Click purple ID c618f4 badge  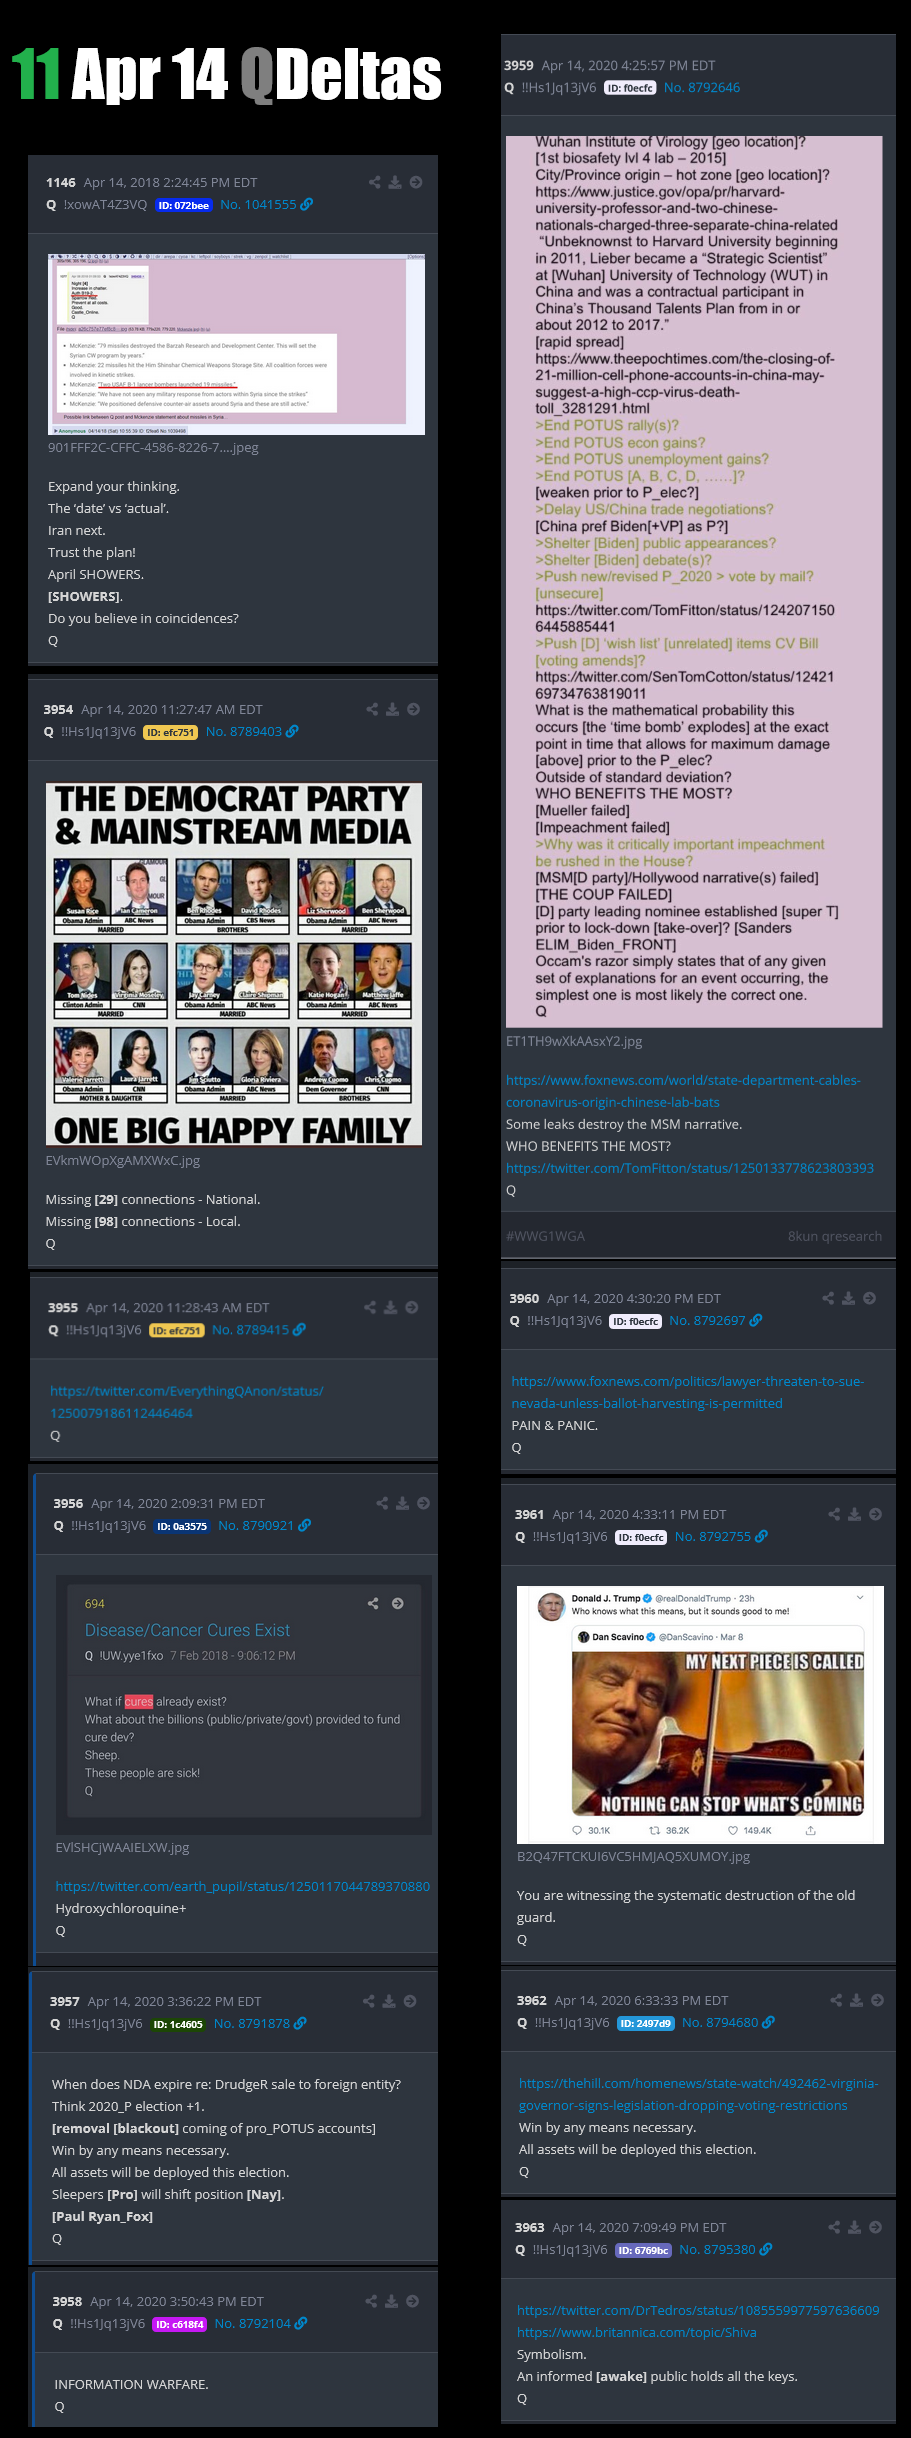[179, 2324]
